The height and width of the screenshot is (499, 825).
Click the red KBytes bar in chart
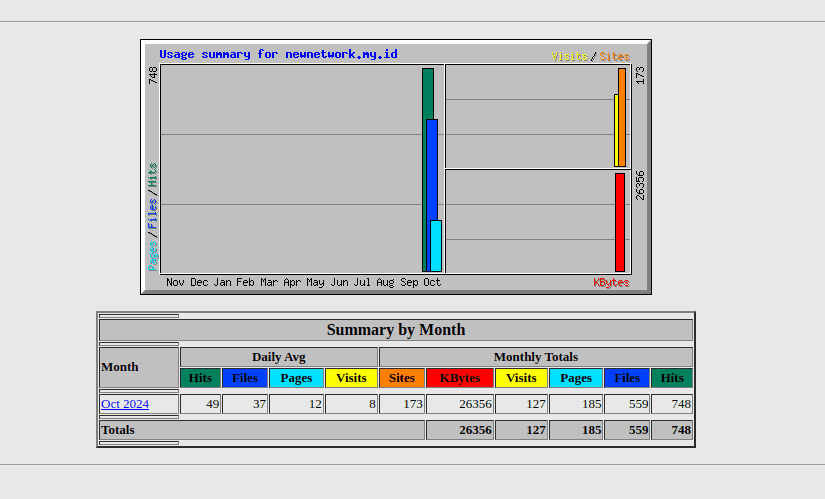click(620, 222)
